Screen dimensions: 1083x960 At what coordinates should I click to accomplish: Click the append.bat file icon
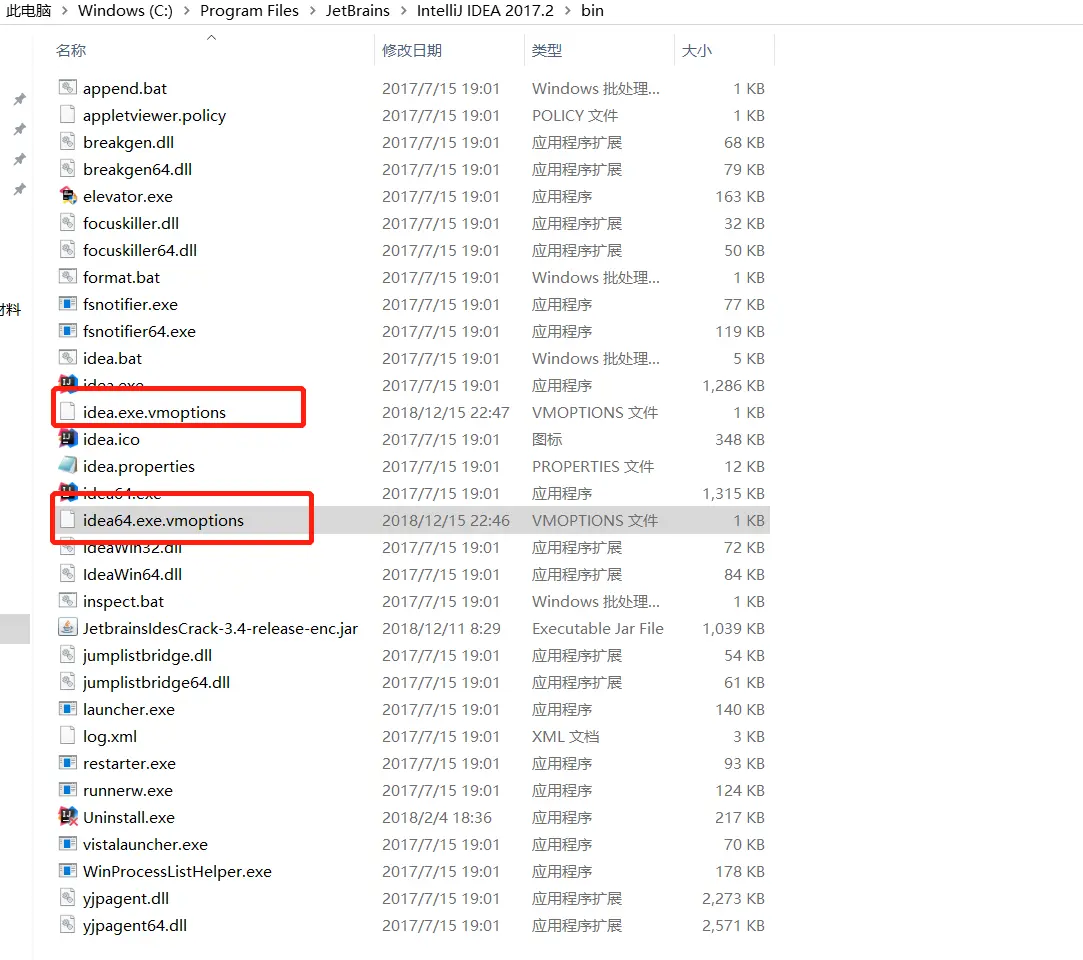pyautogui.click(x=68, y=88)
